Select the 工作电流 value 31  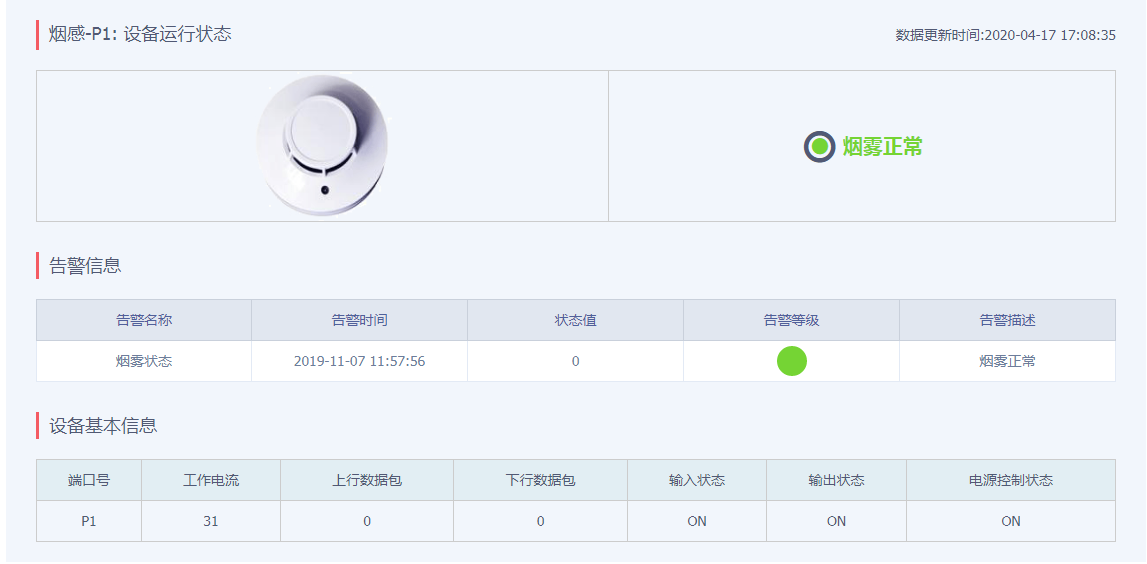[211, 521]
